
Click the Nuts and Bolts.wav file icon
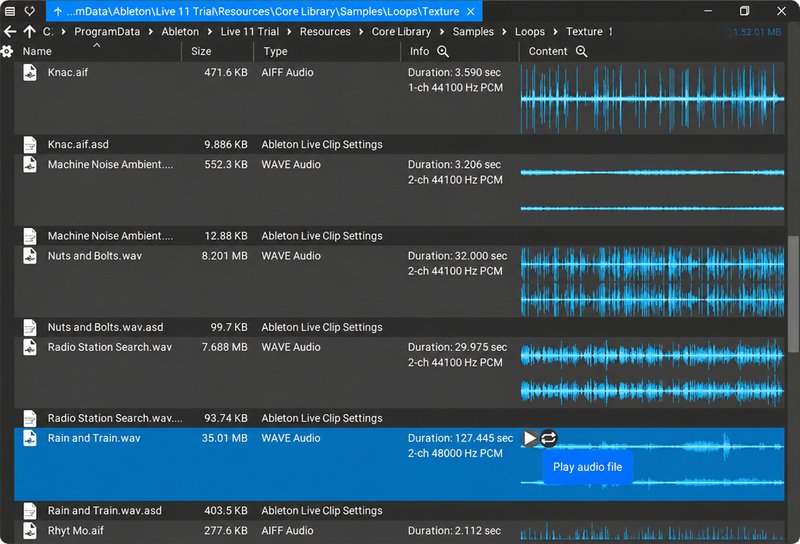coord(30,256)
